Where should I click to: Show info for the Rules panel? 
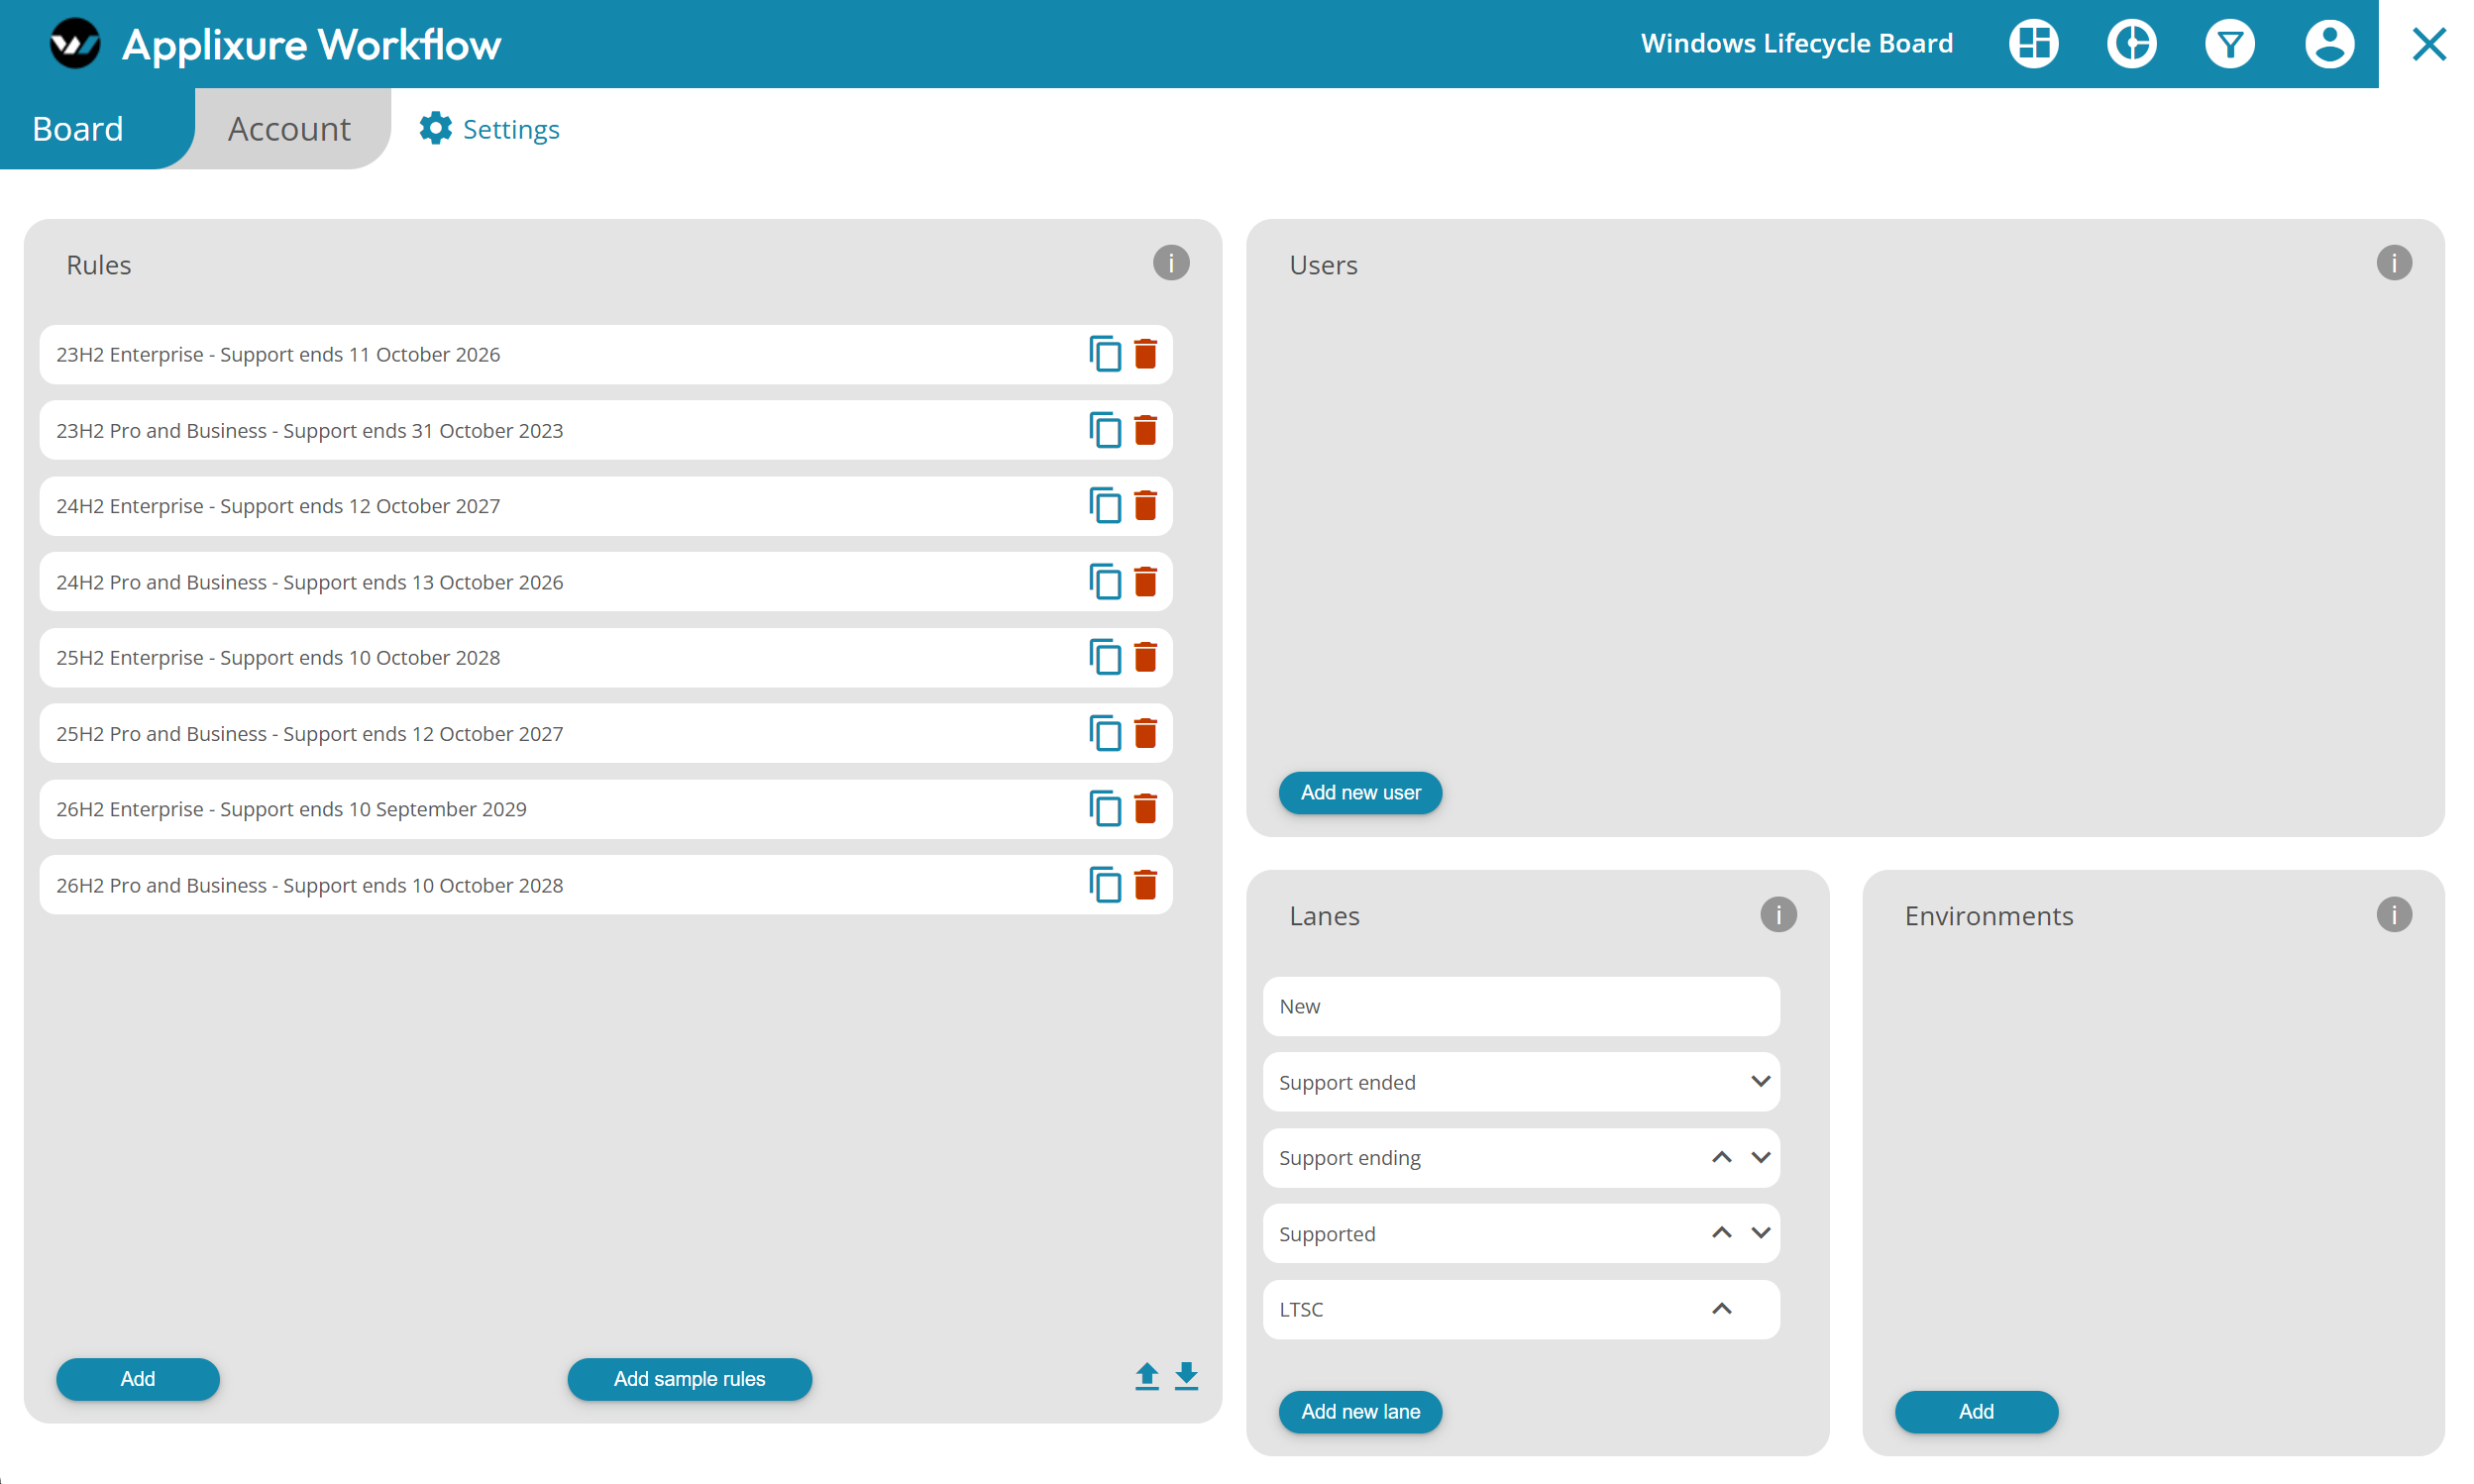tap(1171, 263)
